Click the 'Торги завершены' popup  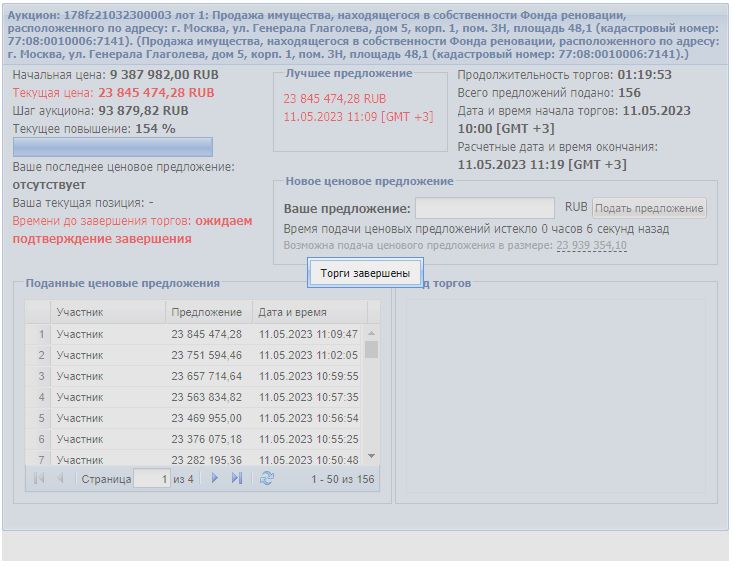pos(365,273)
